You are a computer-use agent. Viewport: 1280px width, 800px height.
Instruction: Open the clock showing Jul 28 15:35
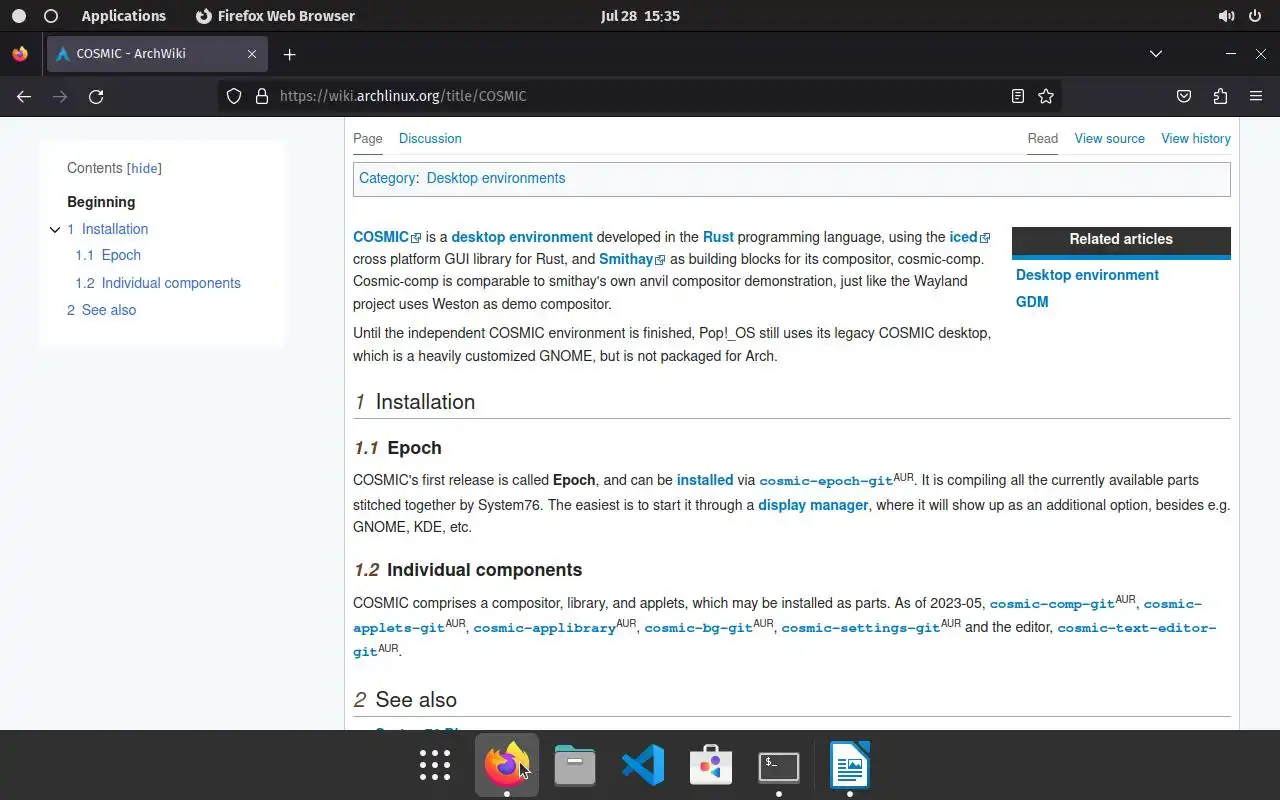coord(640,16)
